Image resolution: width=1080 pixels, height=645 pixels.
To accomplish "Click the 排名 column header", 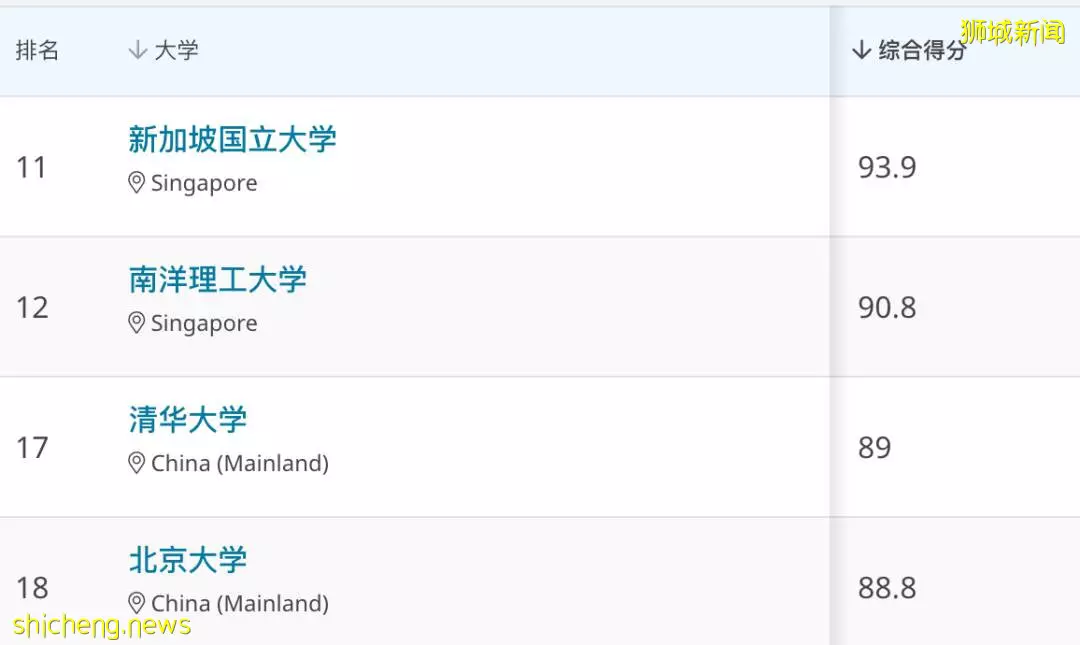I will pyautogui.click(x=37, y=50).
